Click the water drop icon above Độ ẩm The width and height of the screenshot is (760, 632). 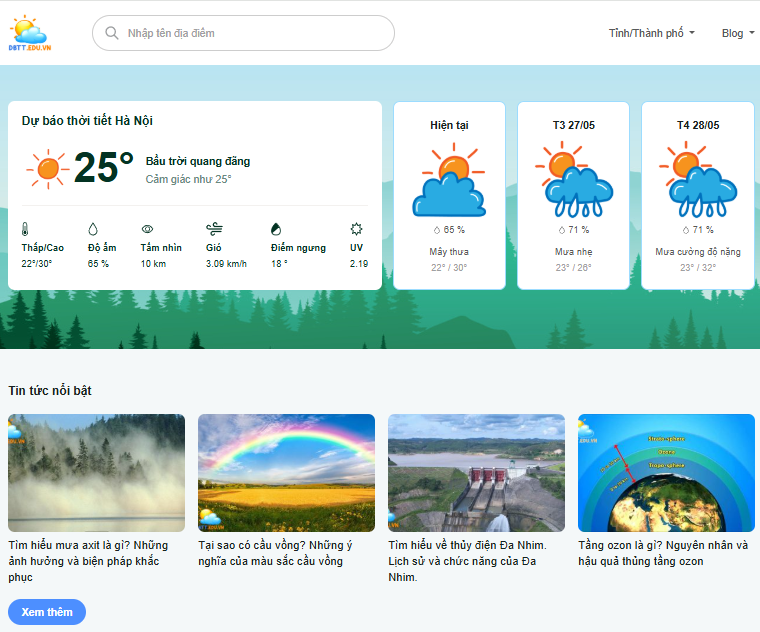click(93, 229)
